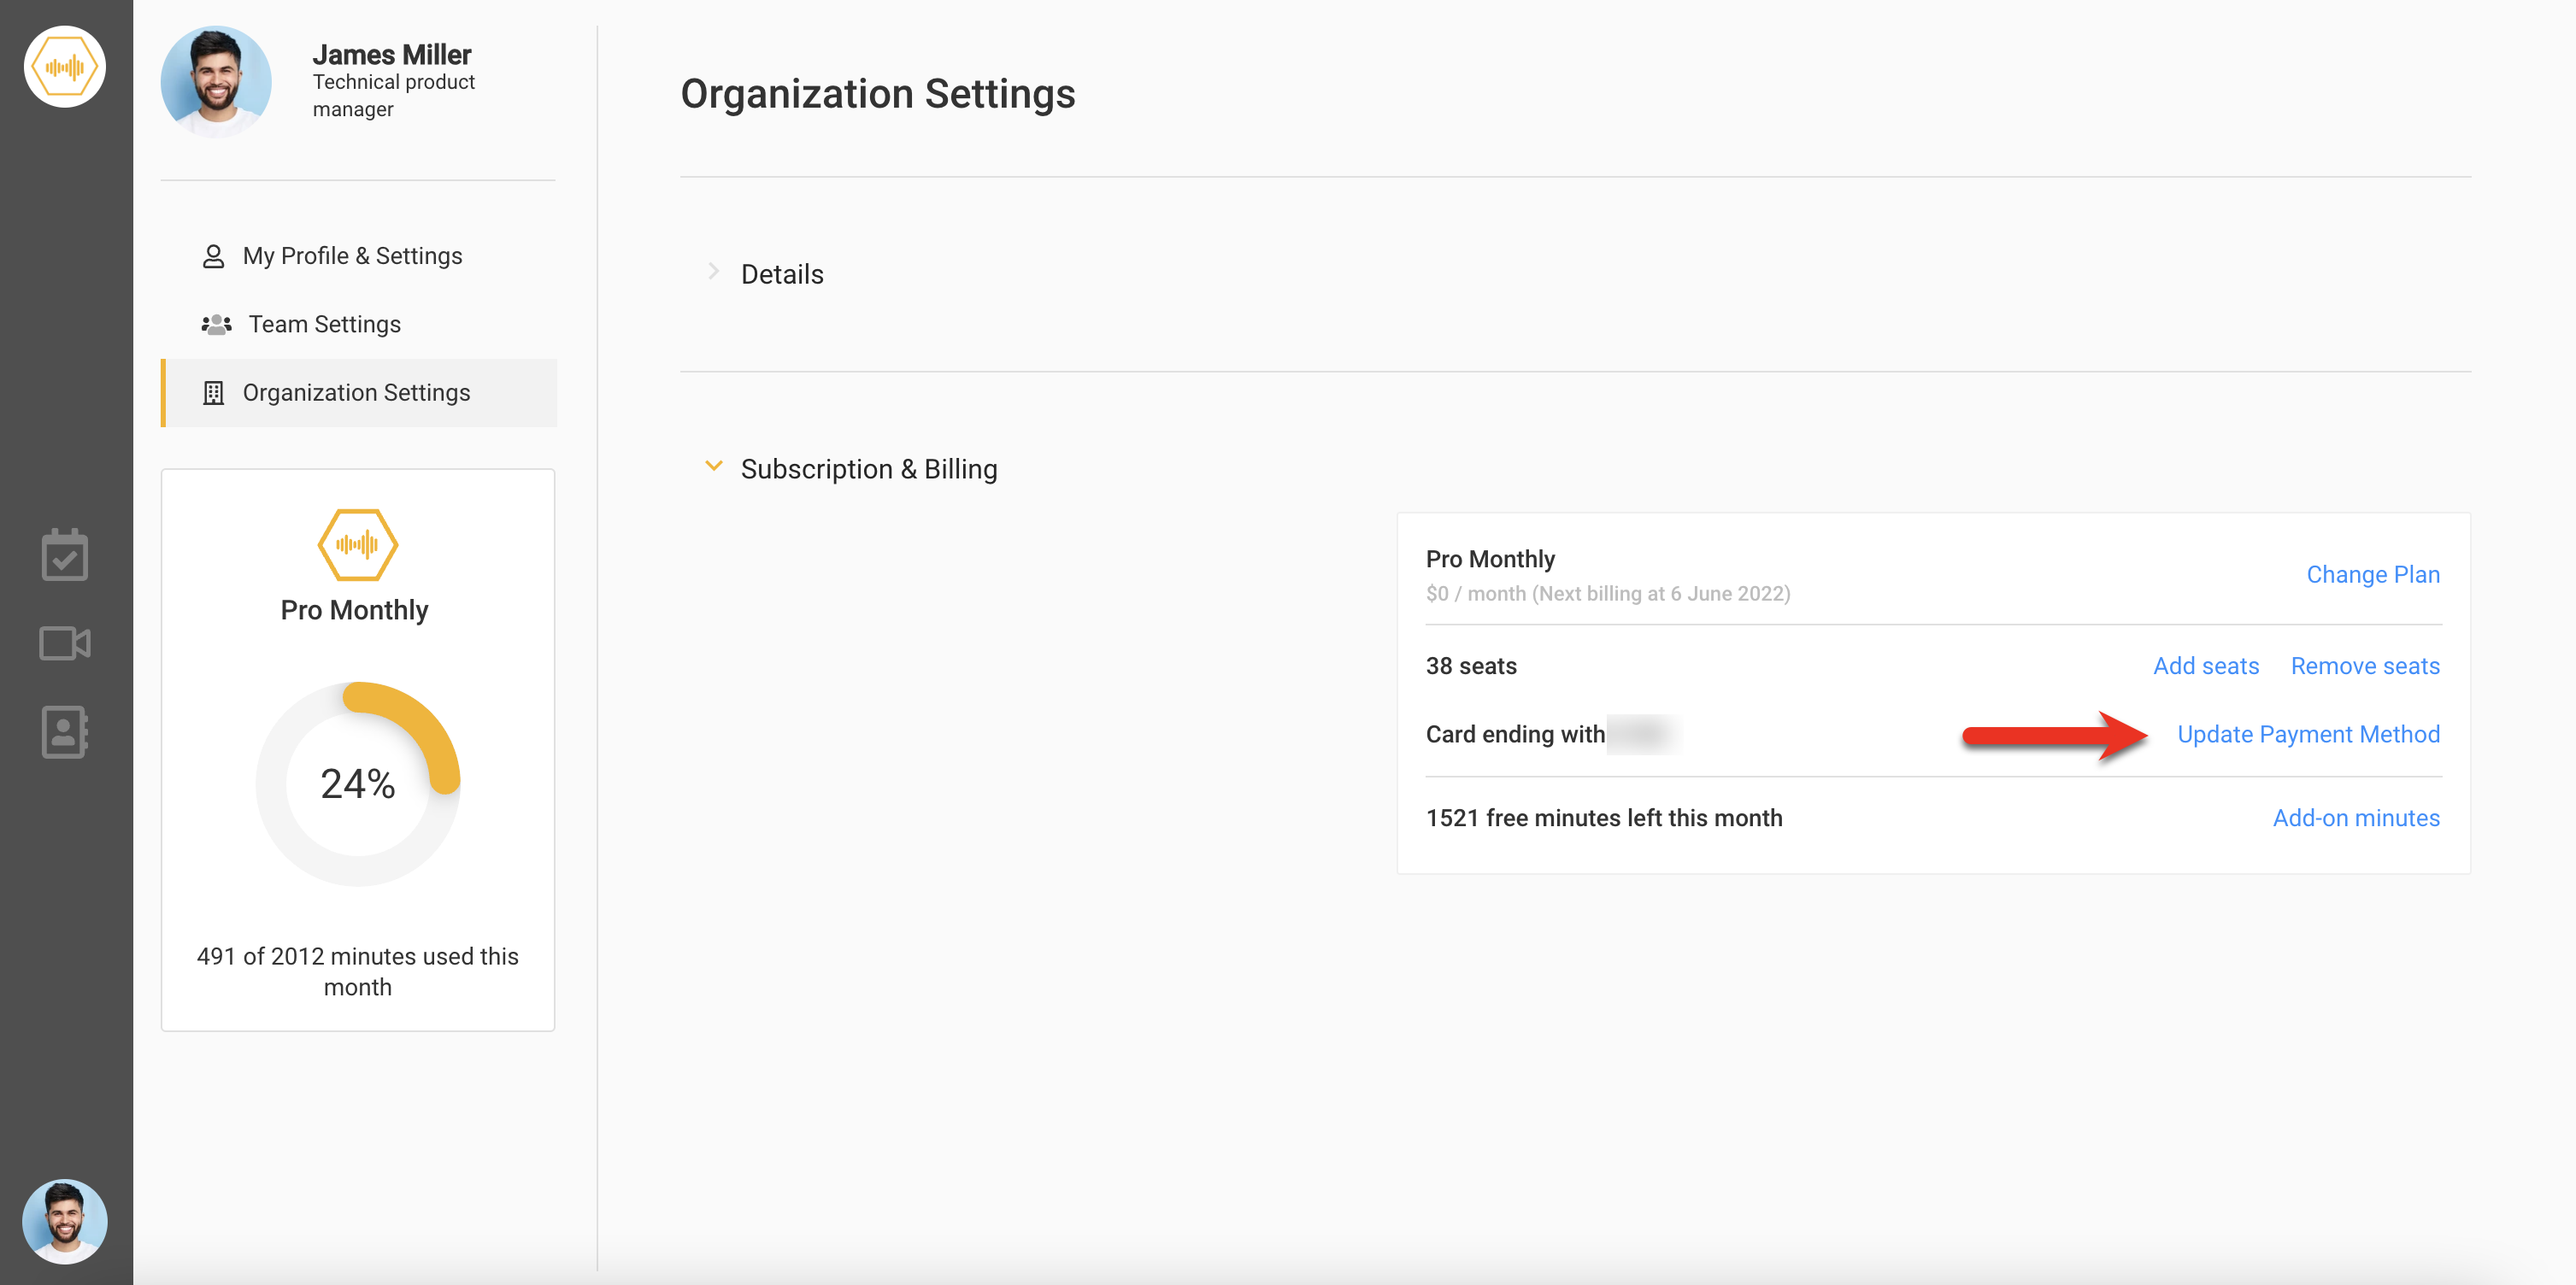Click the Remove seats link

pyautogui.click(x=2364, y=666)
